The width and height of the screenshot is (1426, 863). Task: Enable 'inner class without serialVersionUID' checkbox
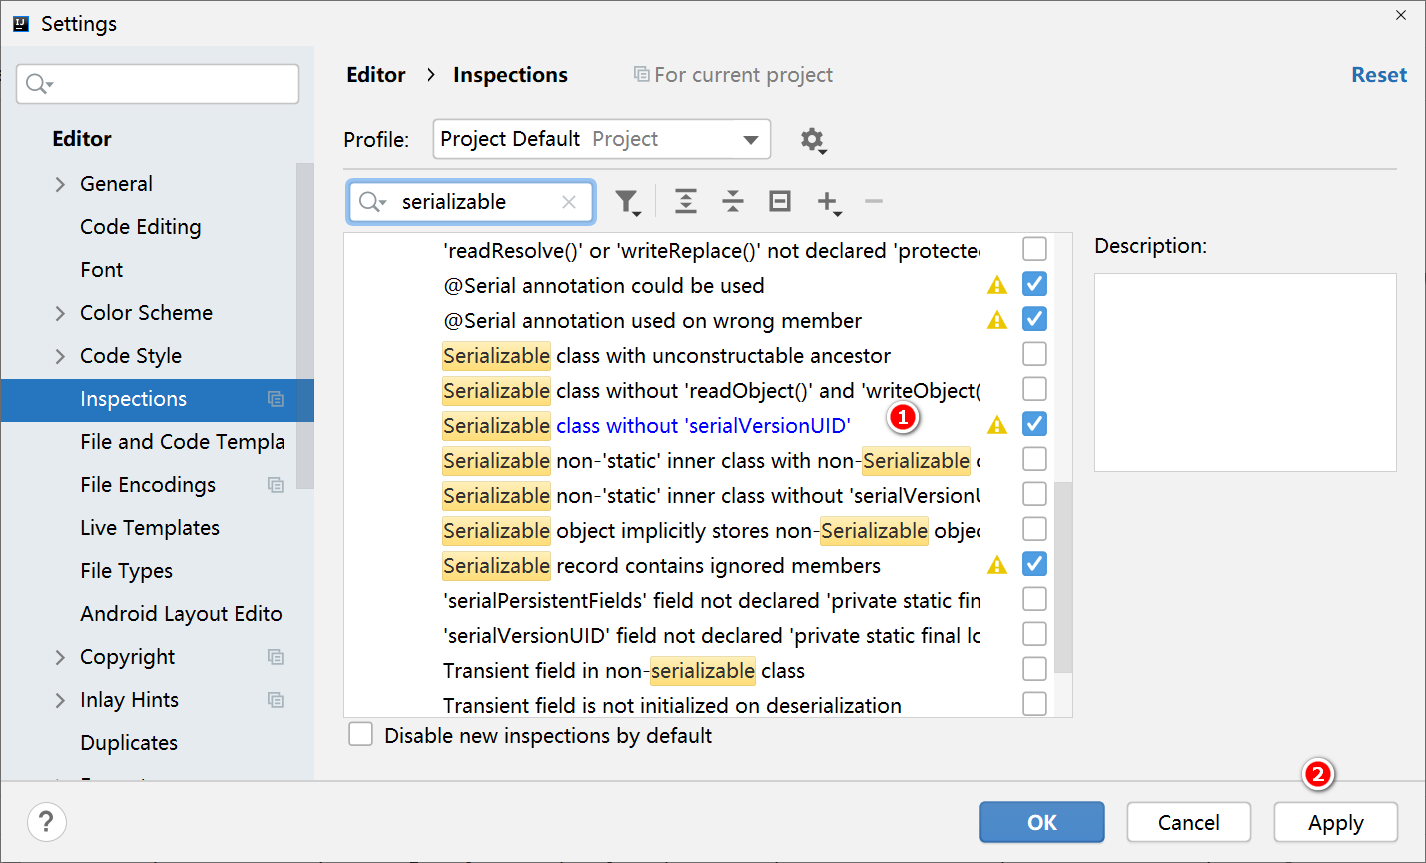pos(1035,494)
